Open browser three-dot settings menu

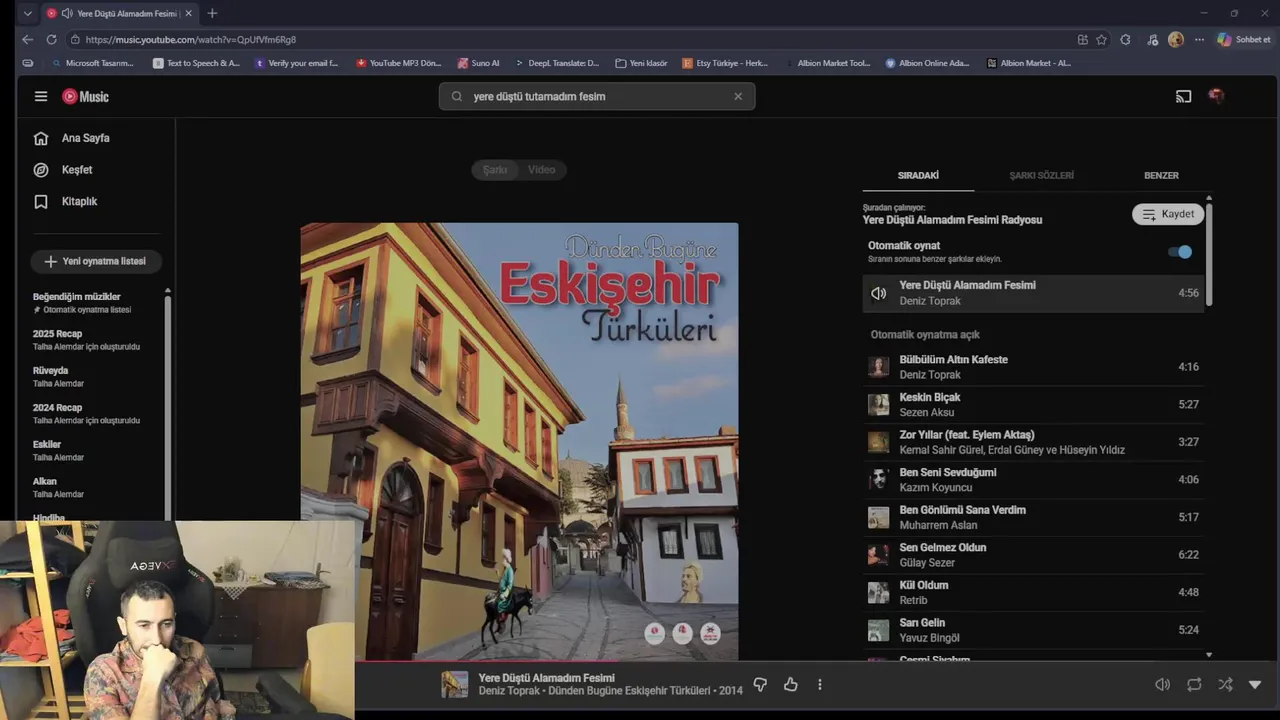click(1199, 39)
